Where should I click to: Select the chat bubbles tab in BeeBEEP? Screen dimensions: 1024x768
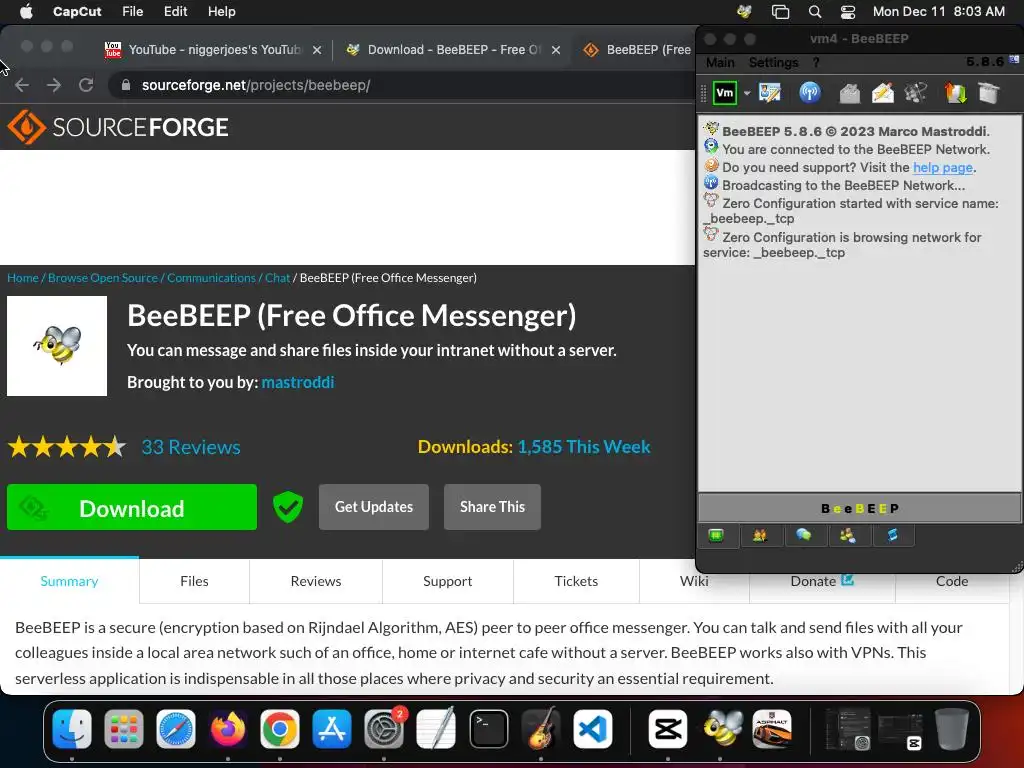coord(803,536)
